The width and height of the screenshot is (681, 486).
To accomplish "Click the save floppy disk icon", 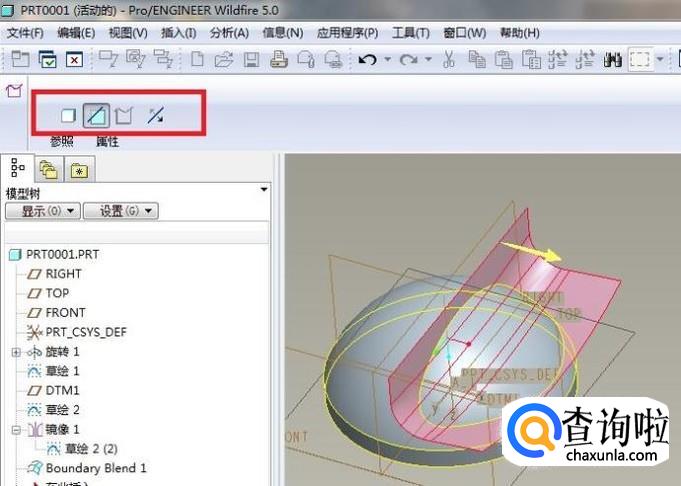I will point(251,60).
